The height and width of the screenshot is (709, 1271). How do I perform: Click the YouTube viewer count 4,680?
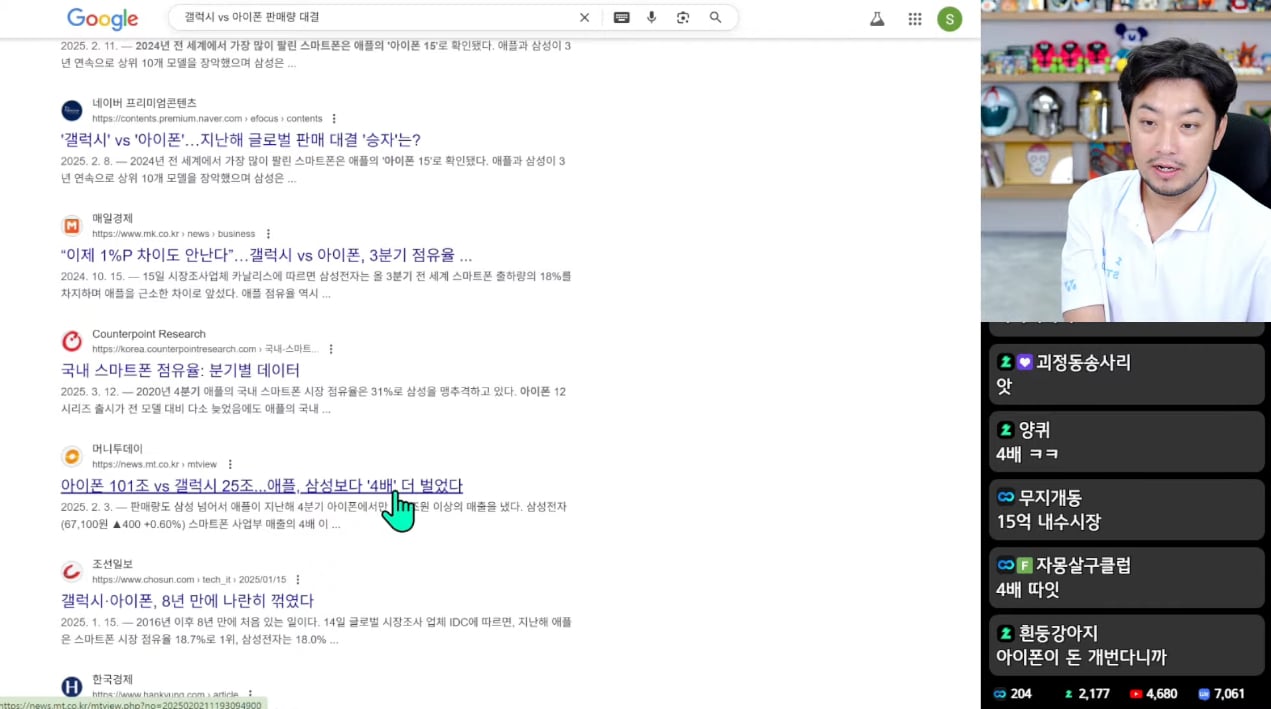point(1153,694)
